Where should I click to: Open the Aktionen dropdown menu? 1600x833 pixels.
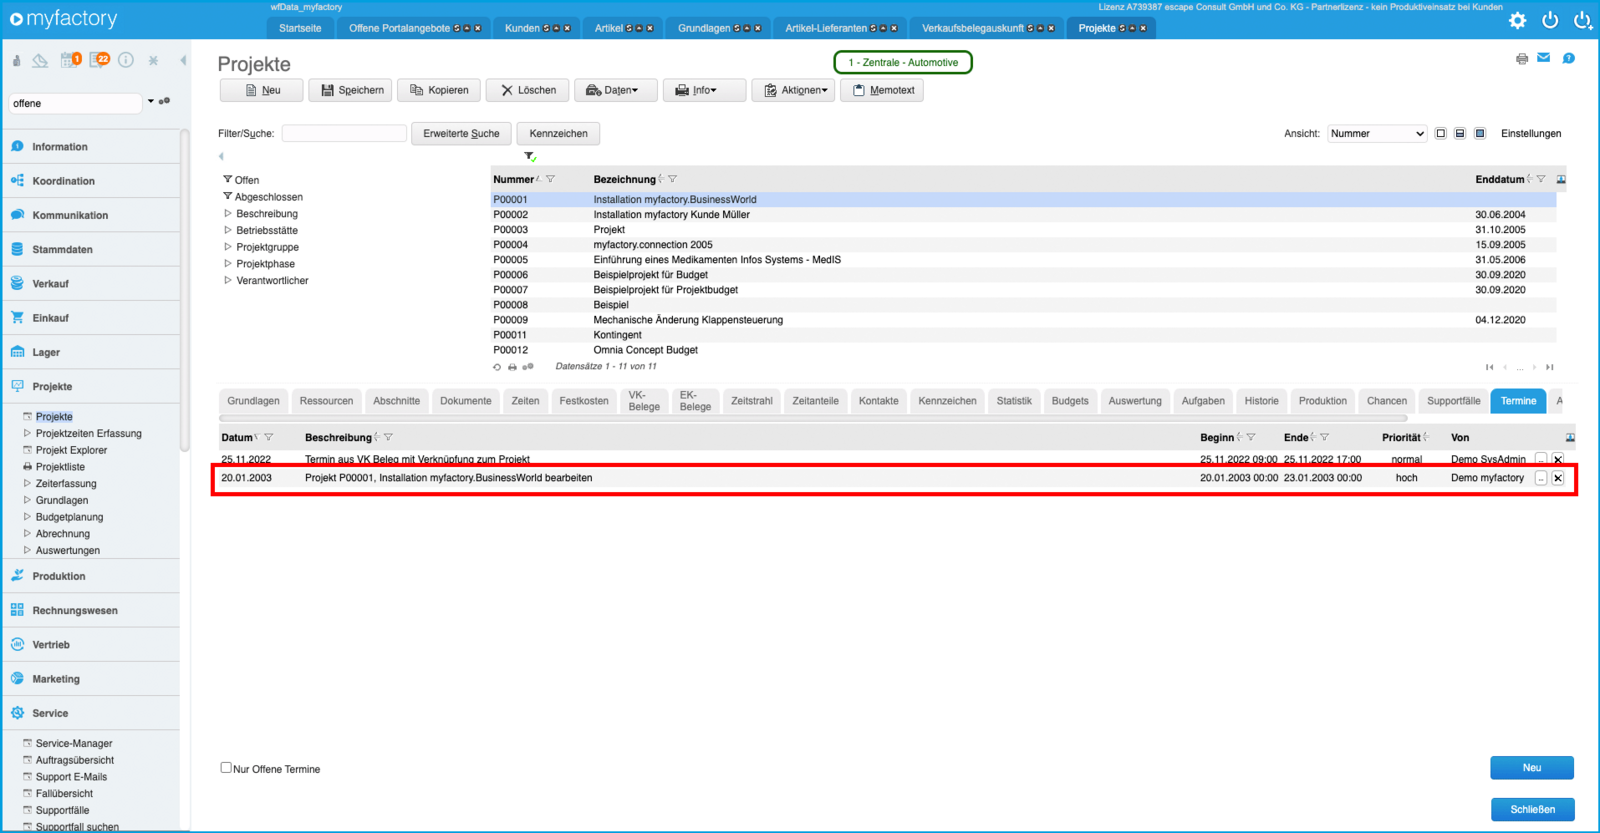click(x=795, y=90)
